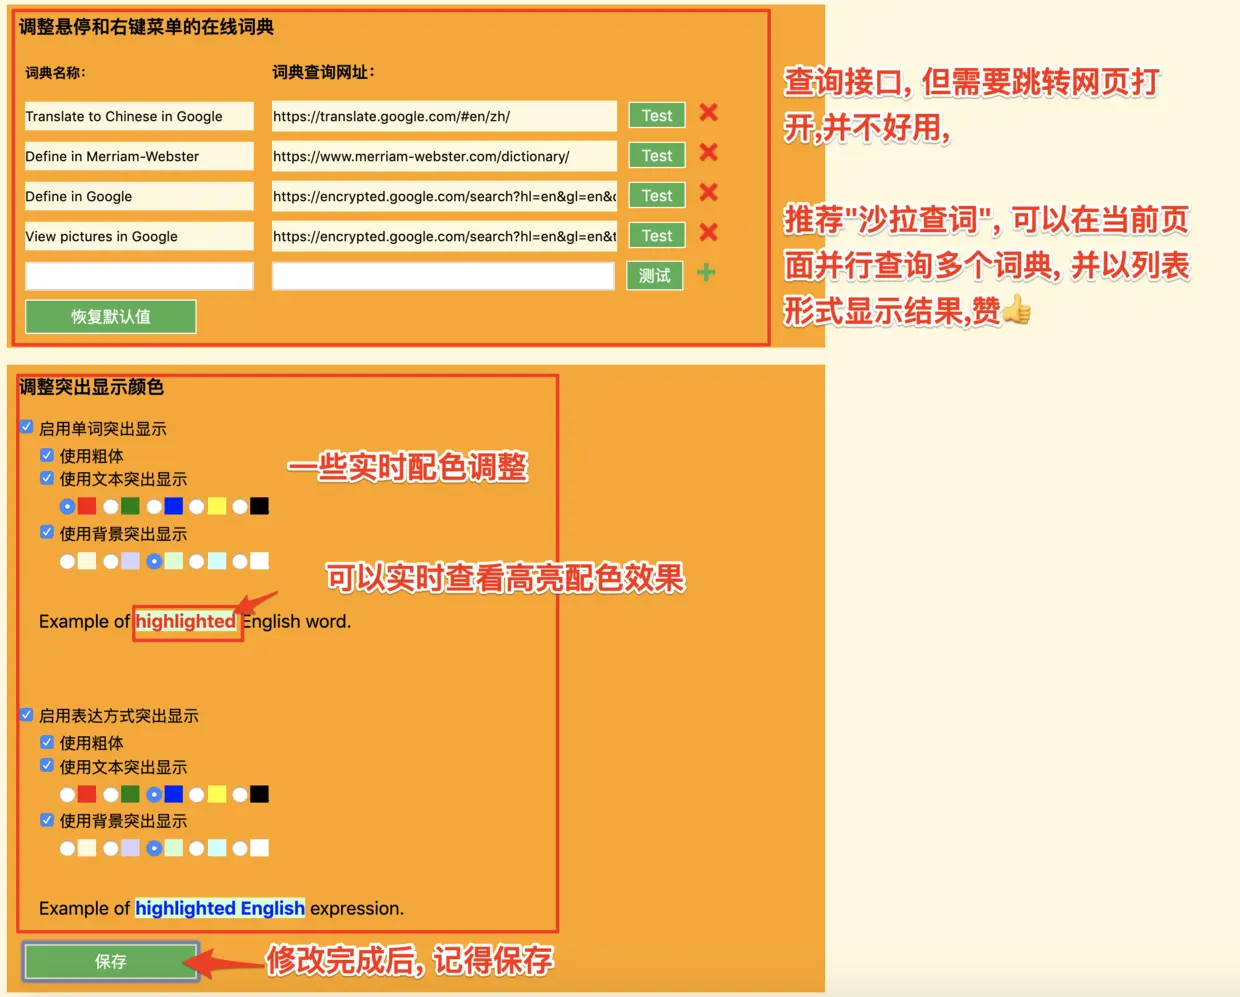Uncheck 使用粗体 under word highlighting

tap(46, 454)
